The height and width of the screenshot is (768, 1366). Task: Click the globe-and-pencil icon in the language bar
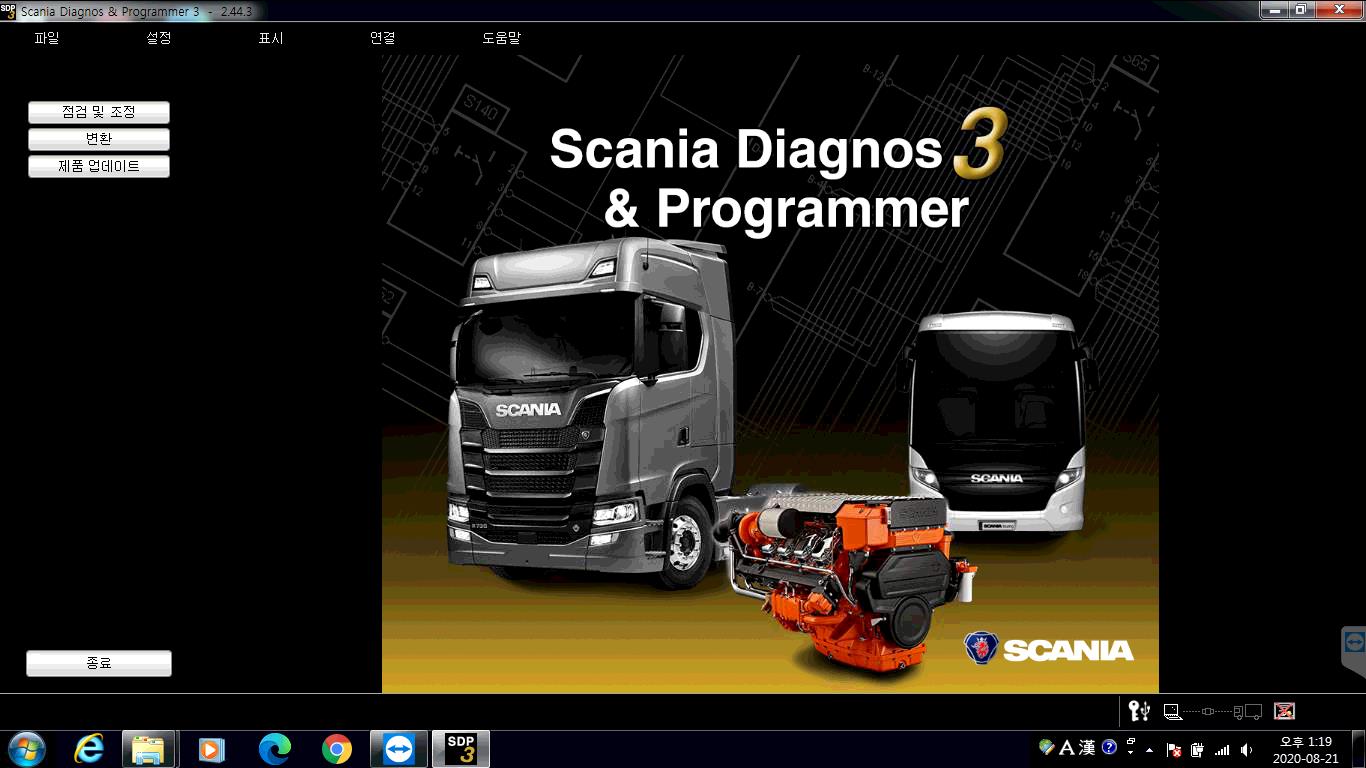tap(1047, 748)
